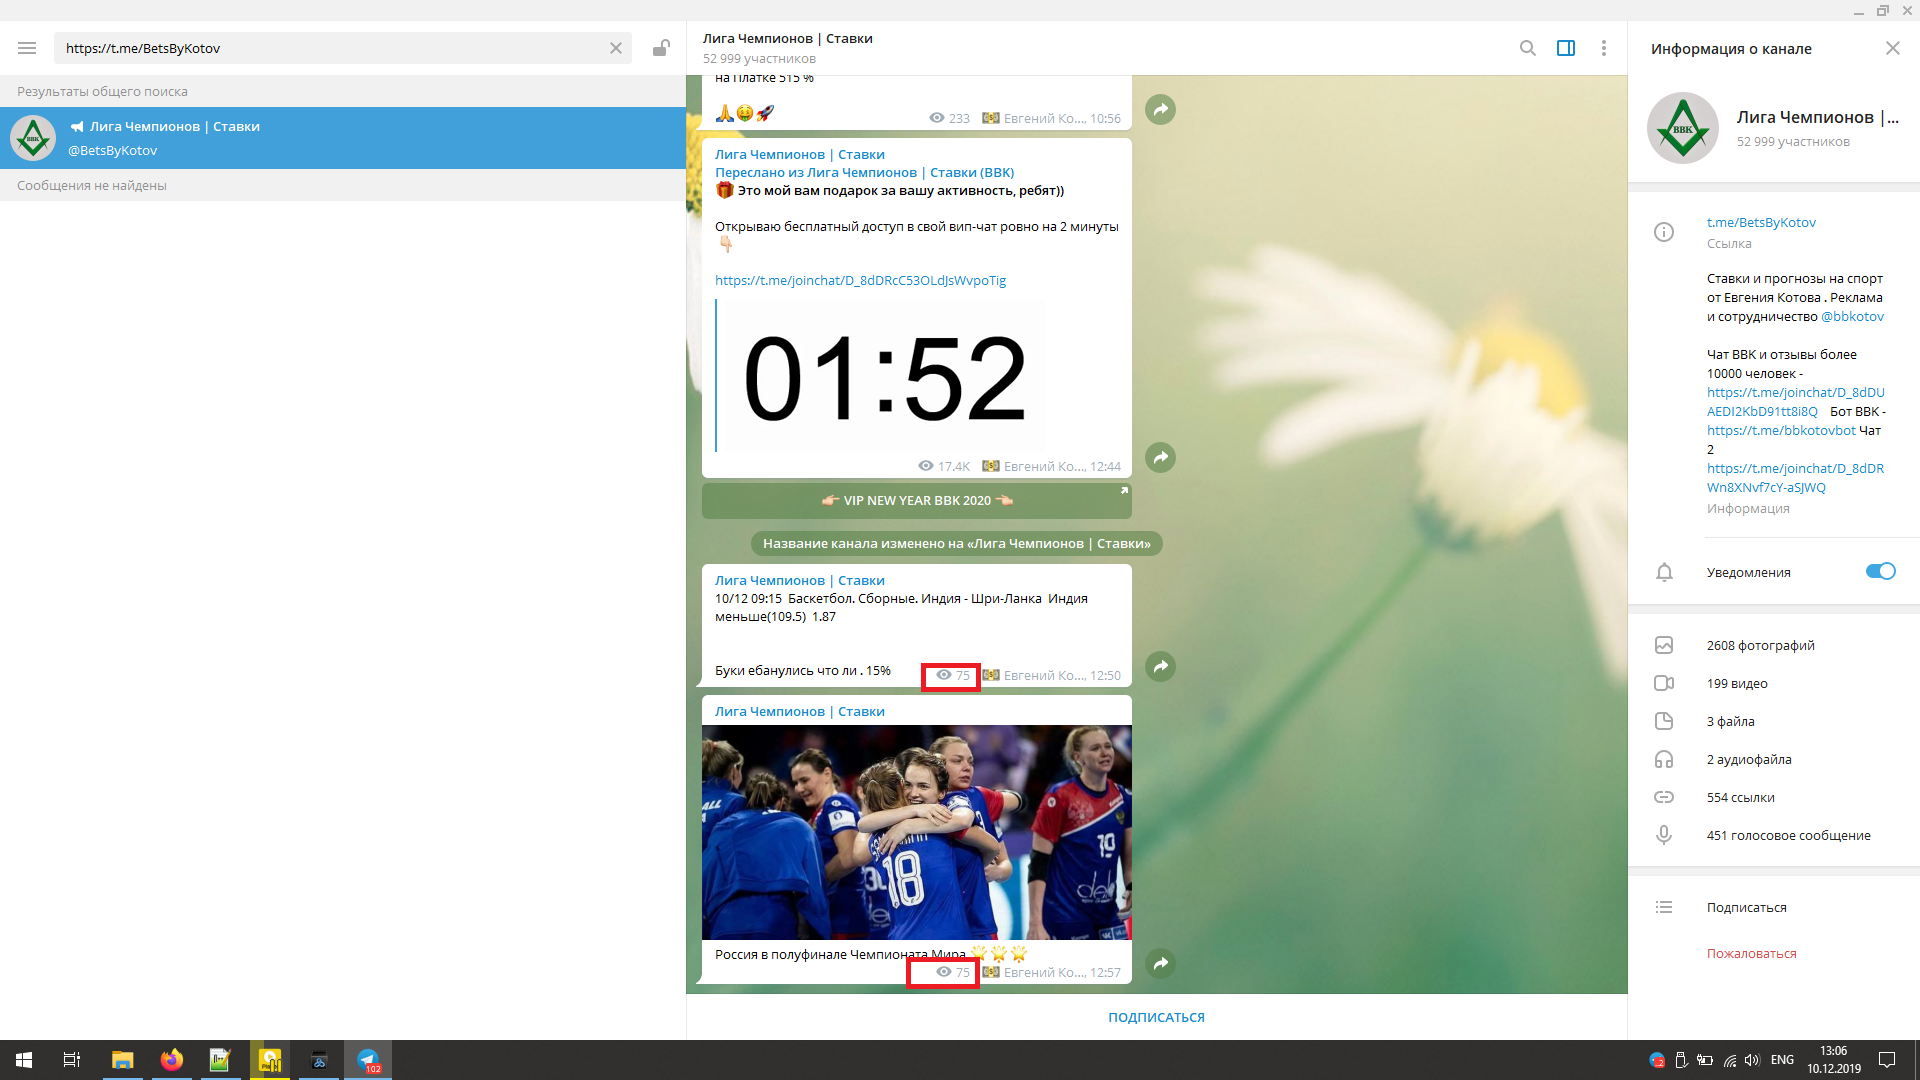Click the photos icon in info panel
1920x1080 pixels.
pyautogui.click(x=1664, y=645)
